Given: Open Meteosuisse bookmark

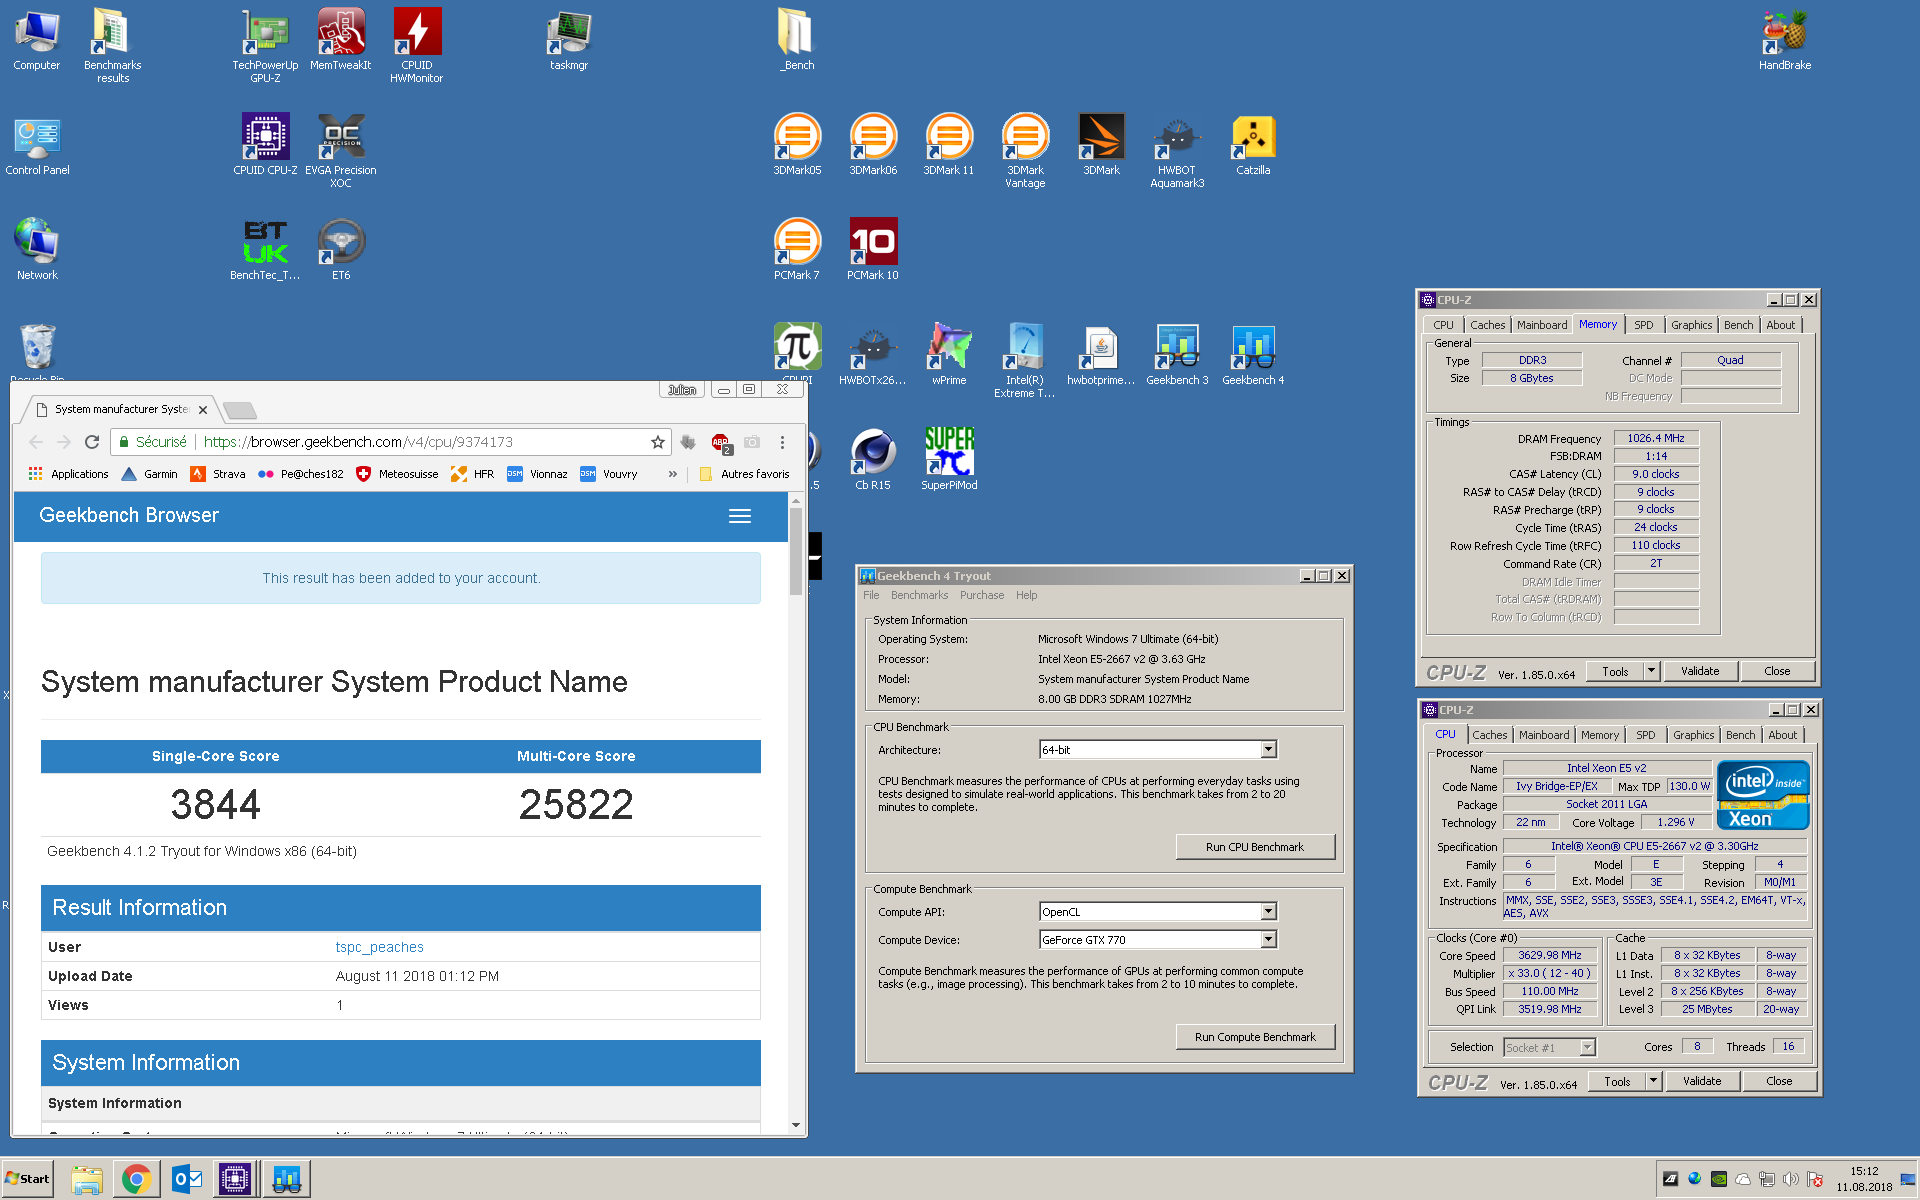Looking at the screenshot, I should tap(397, 474).
